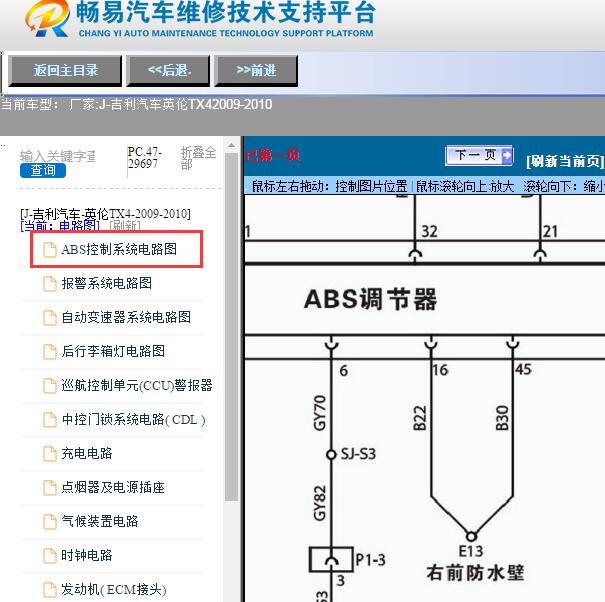Image resolution: width=605 pixels, height=602 pixels.
Task: Click the sidebar scrollbar up arrow
Action: point(232,145)
